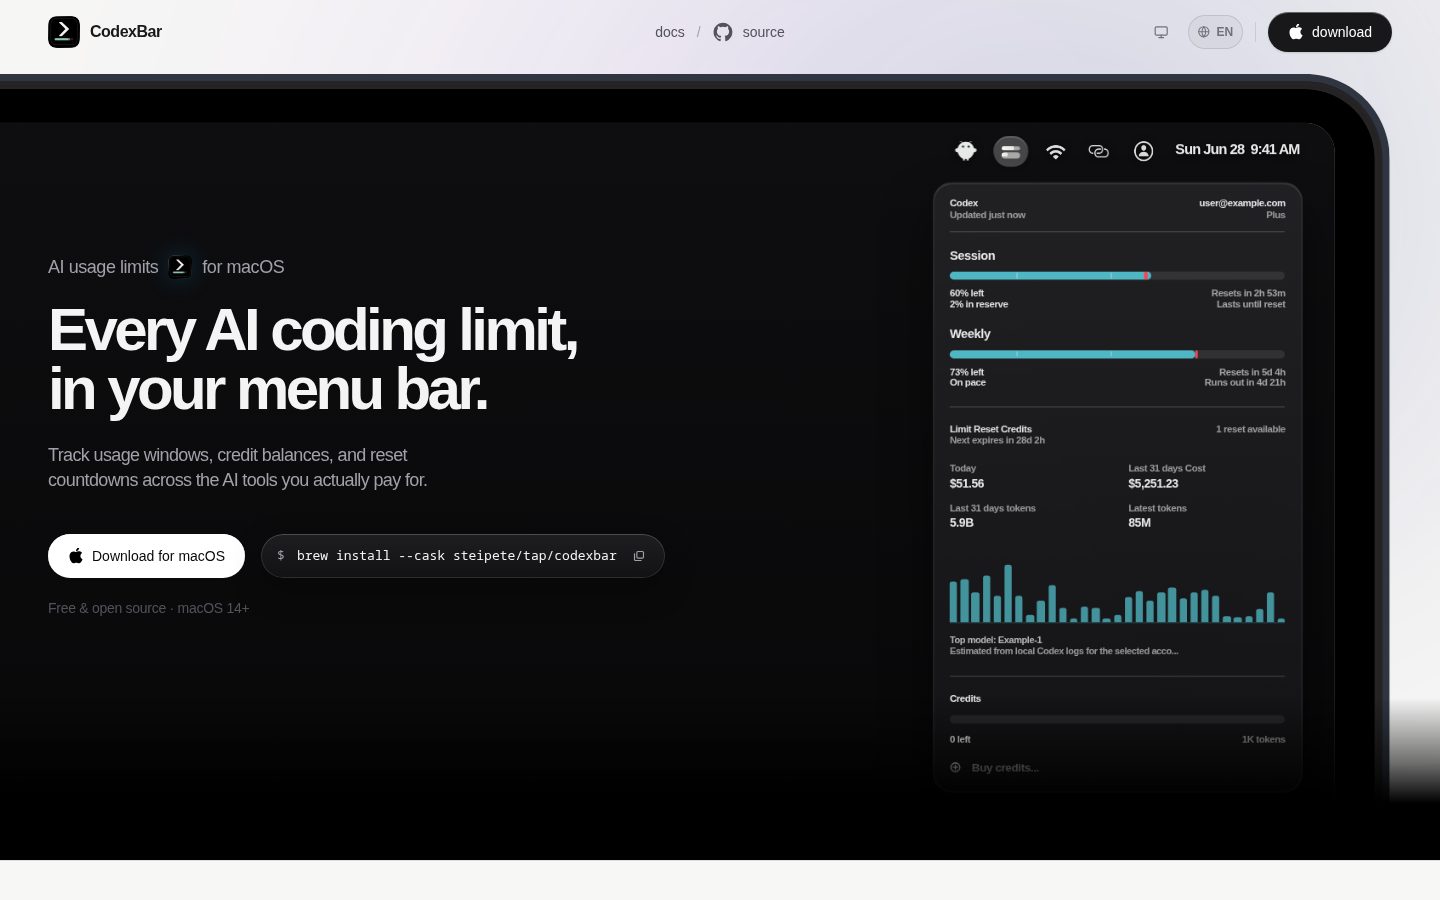
Task: Click the Weekly usage progress bar
Action: pyautogui.click(x=1117, y=354)
